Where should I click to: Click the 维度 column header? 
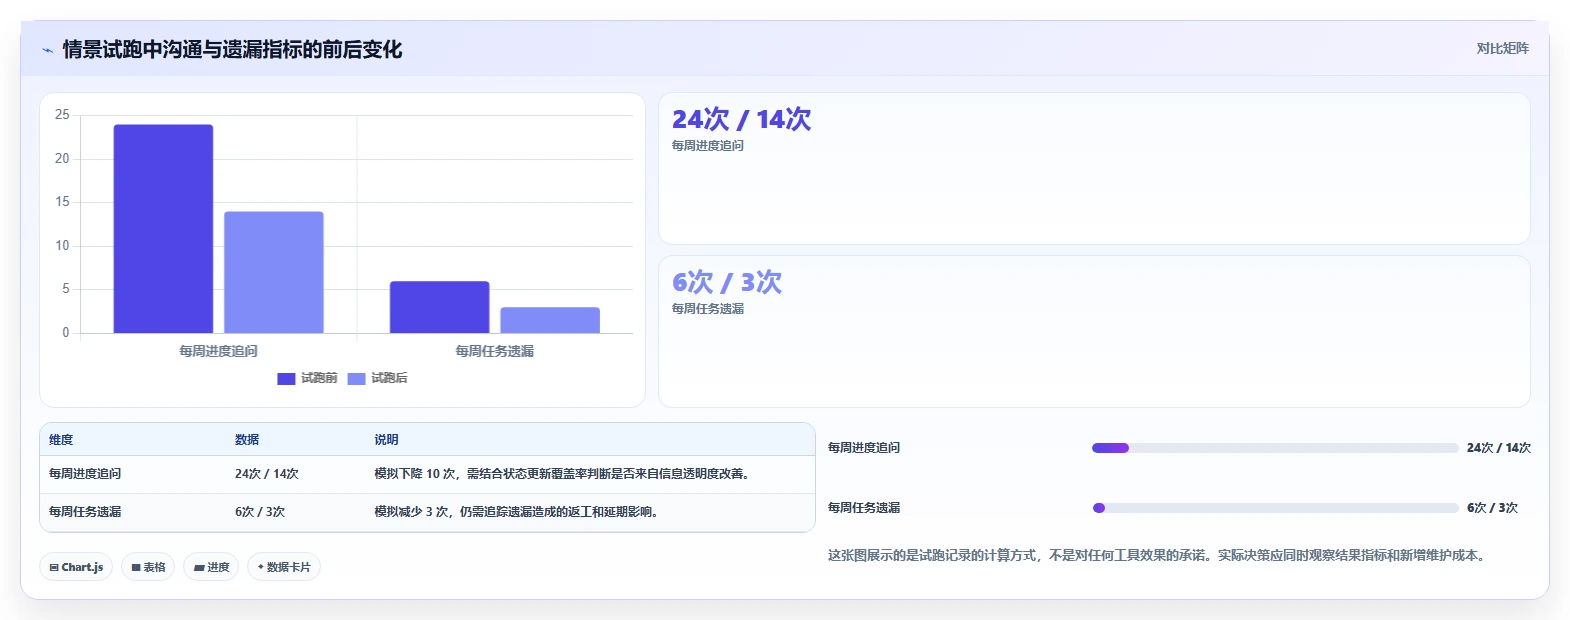(x=61, y=440)
